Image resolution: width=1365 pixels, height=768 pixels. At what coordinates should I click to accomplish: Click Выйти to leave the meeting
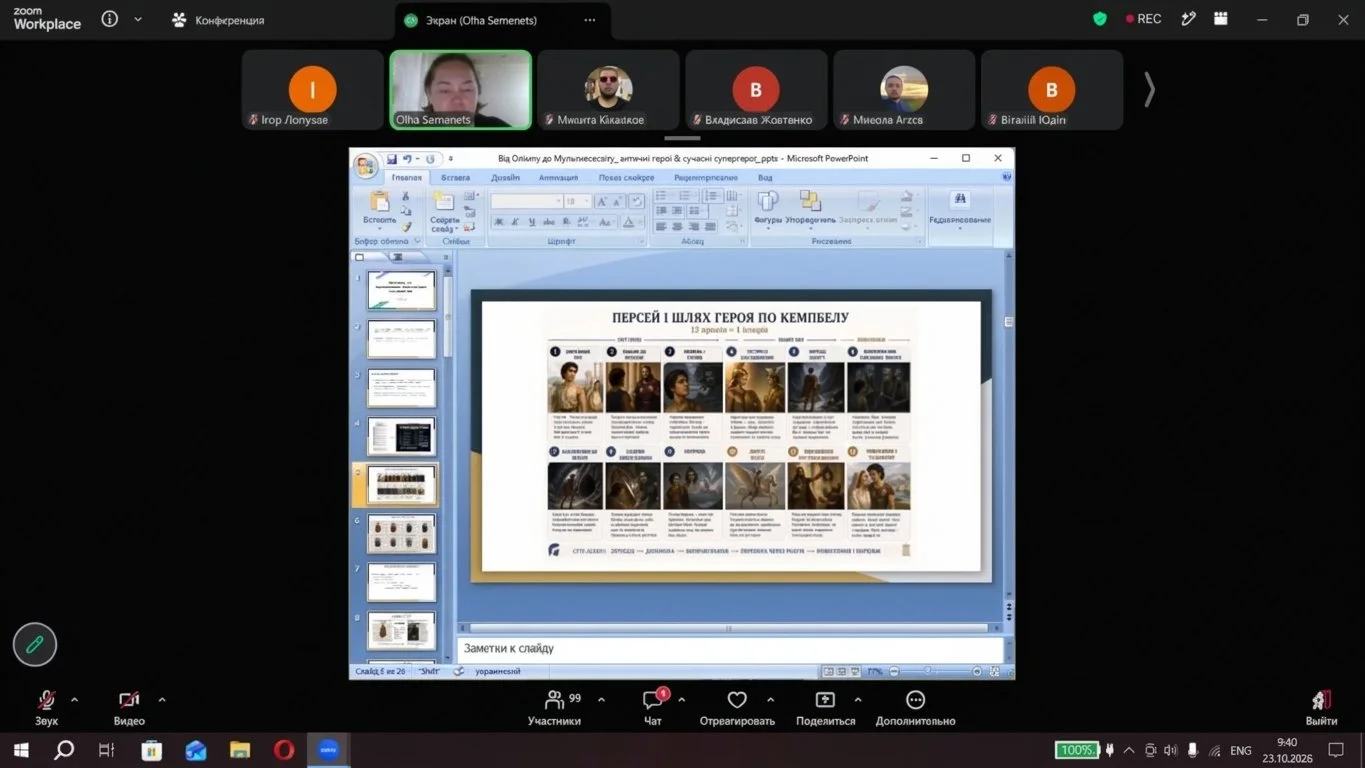[1321, 707]
